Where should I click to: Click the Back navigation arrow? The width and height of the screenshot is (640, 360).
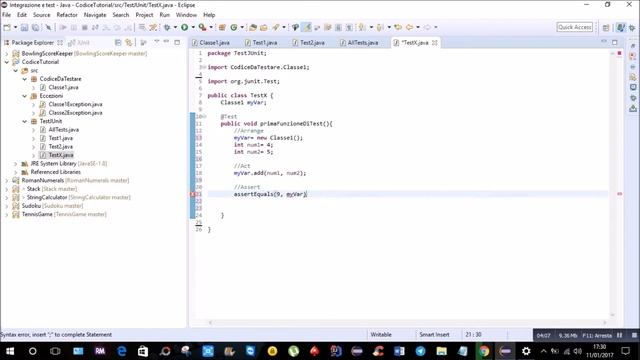pos(409,27)
